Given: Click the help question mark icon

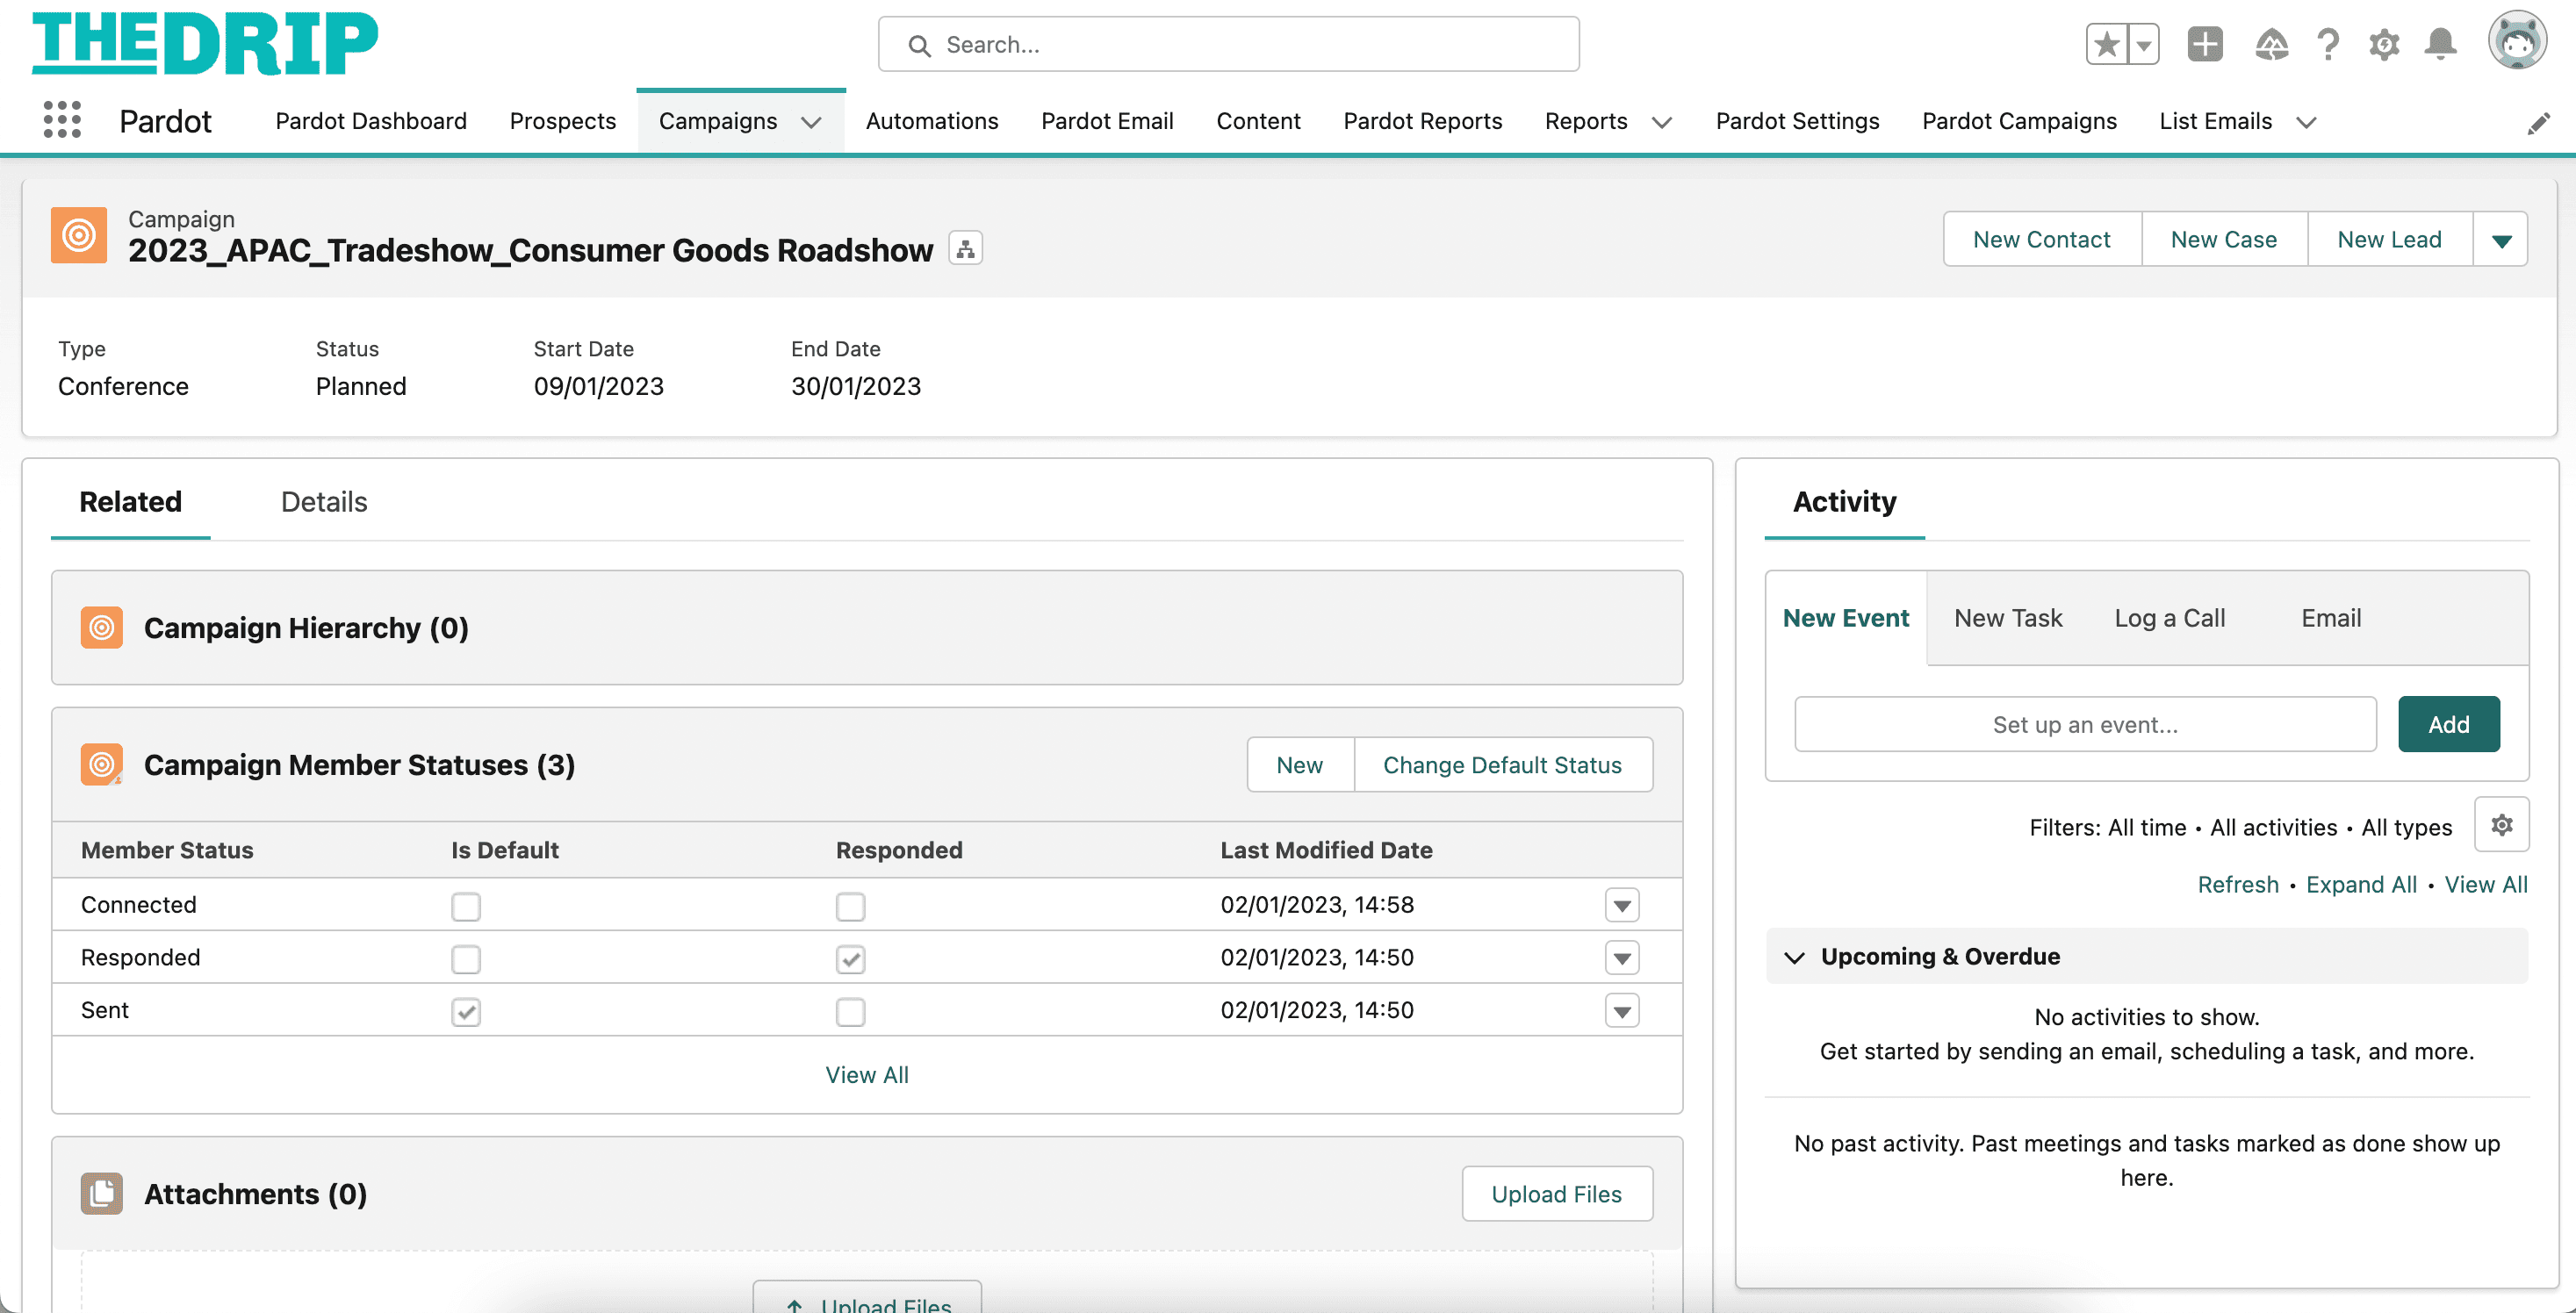Looking at the screenshot, I should click(2328, 44).
